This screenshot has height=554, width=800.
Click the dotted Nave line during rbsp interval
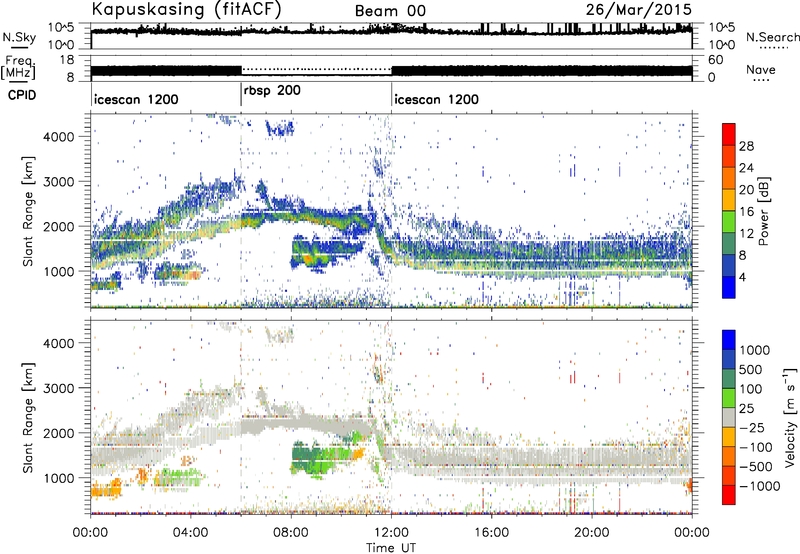(316, 69)
